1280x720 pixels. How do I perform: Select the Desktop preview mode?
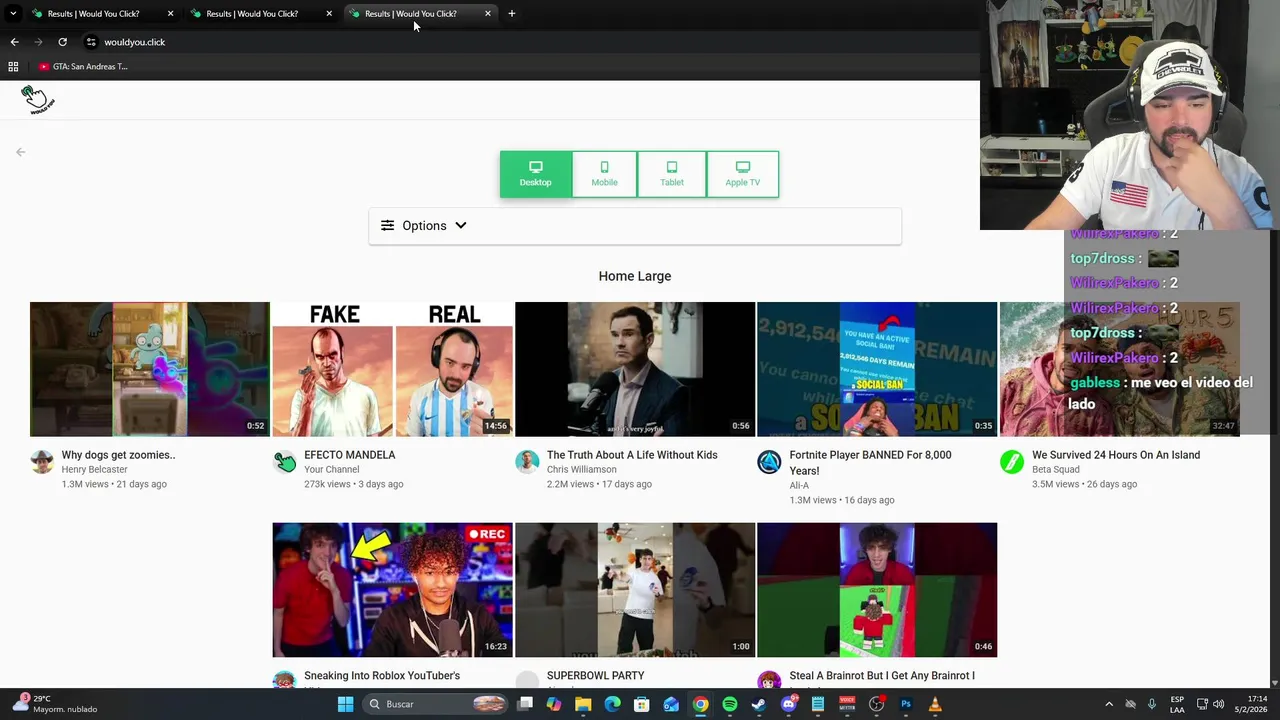tap(535, 174)
